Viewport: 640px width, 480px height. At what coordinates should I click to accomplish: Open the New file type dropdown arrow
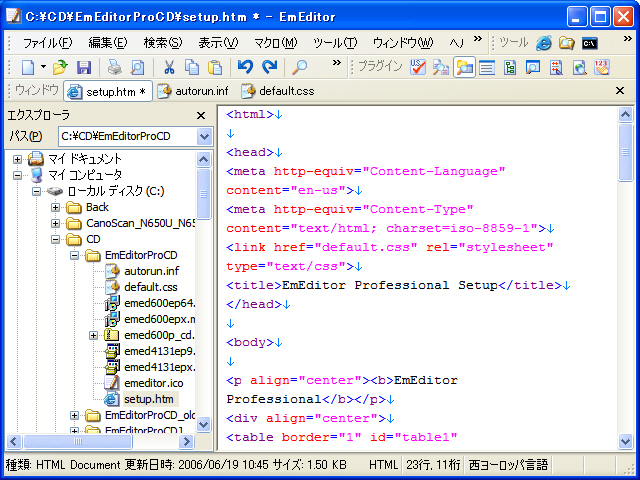[x=43, y=67]
